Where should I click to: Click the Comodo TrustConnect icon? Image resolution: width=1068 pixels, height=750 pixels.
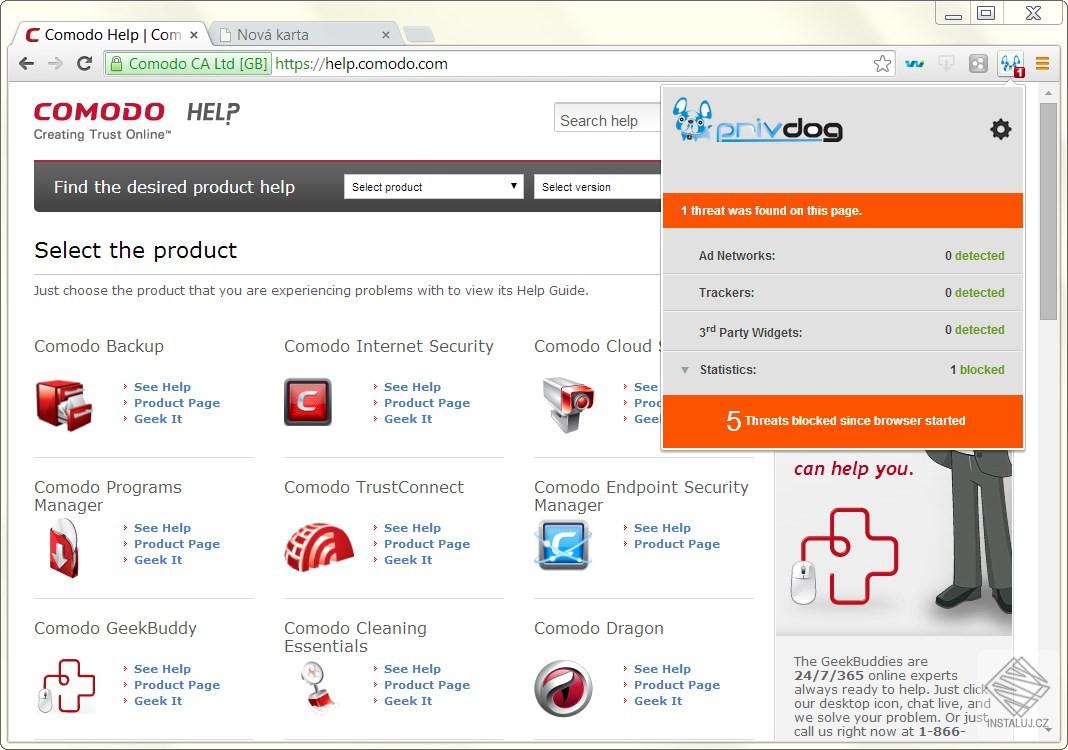point(319,546)
